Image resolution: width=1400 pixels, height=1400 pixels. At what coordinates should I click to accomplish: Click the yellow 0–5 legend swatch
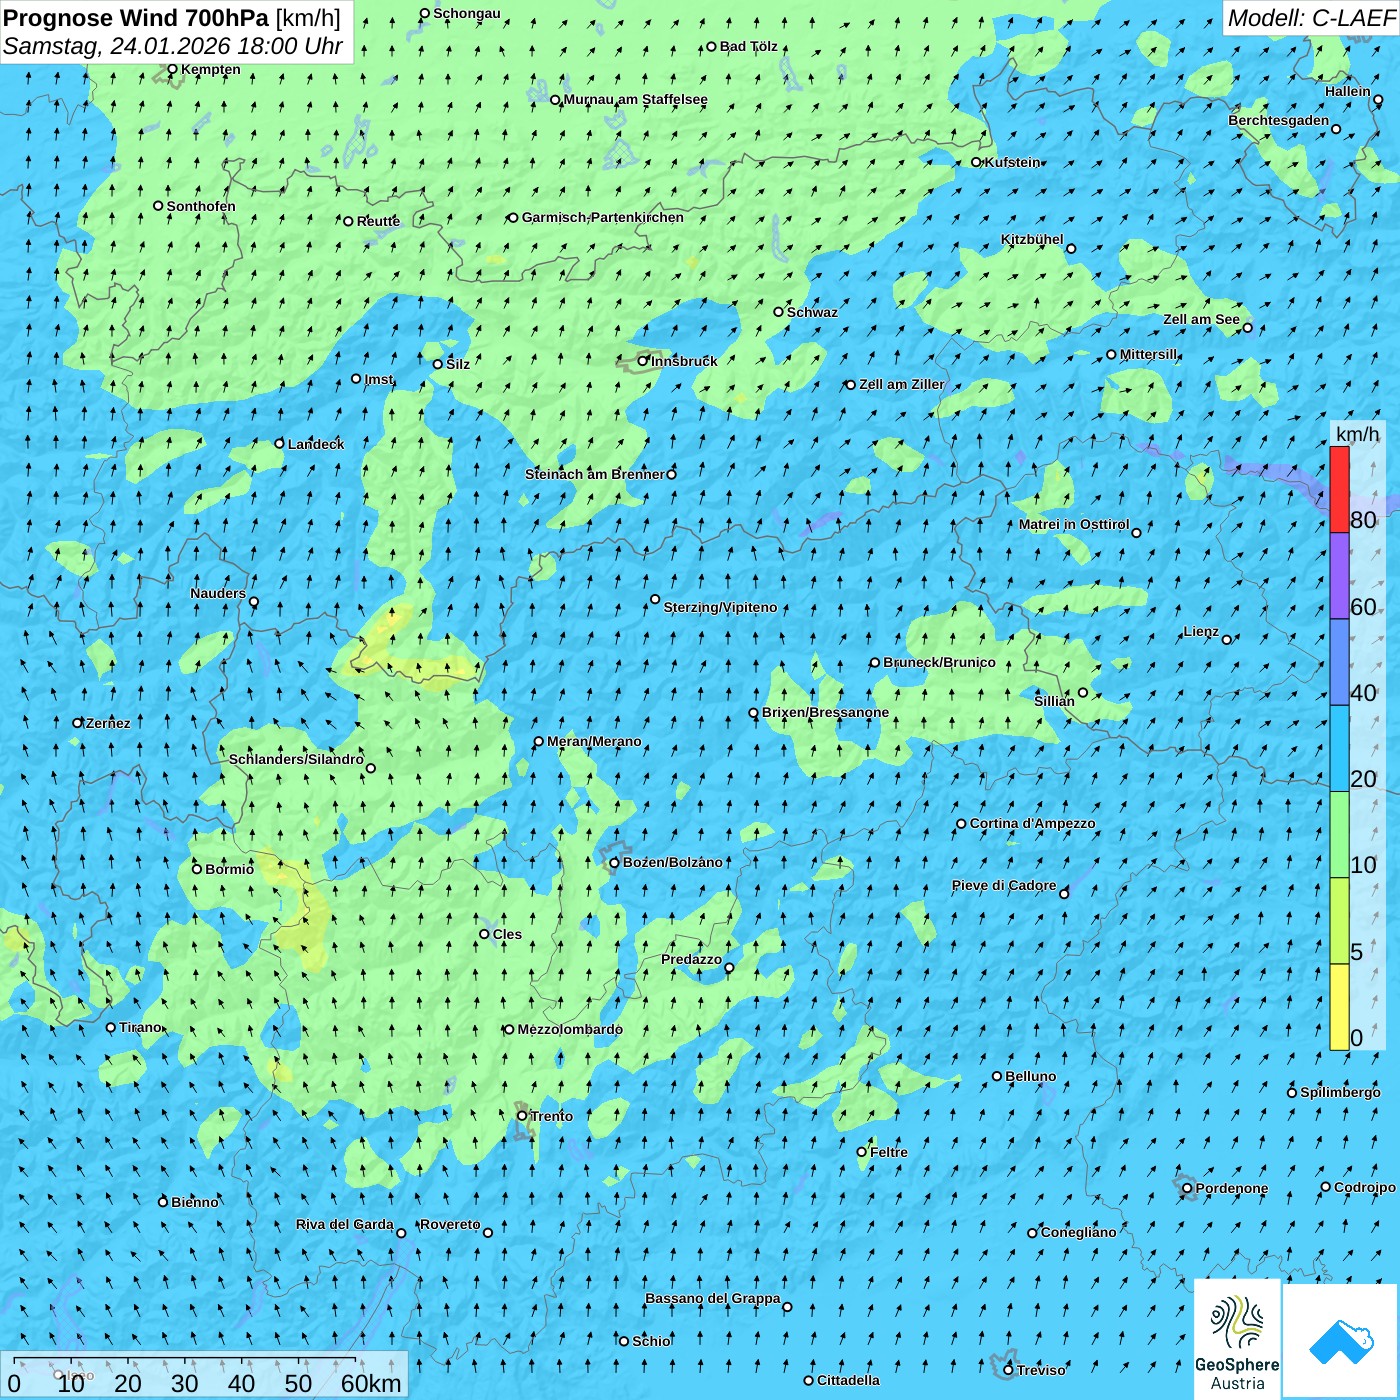coord(1339,1007)
